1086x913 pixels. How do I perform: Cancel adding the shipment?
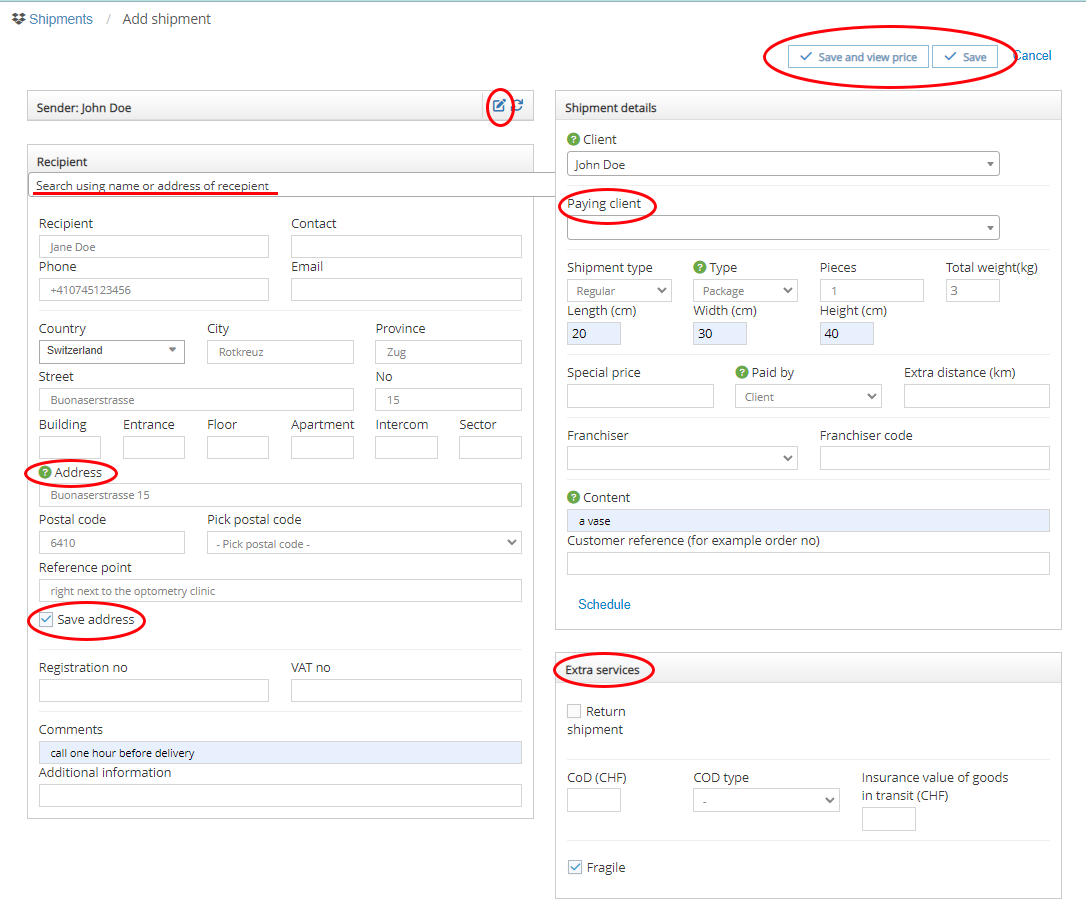pyautogui.click(x=1033, y=56)
